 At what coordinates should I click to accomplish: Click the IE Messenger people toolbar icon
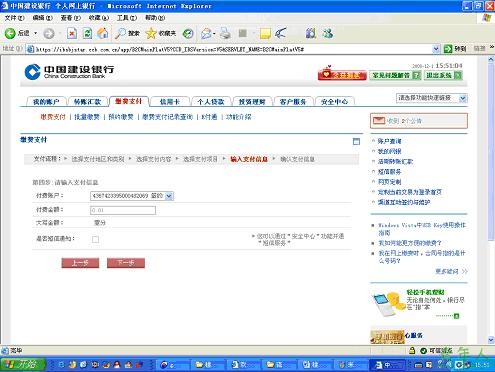pos(328,33)
